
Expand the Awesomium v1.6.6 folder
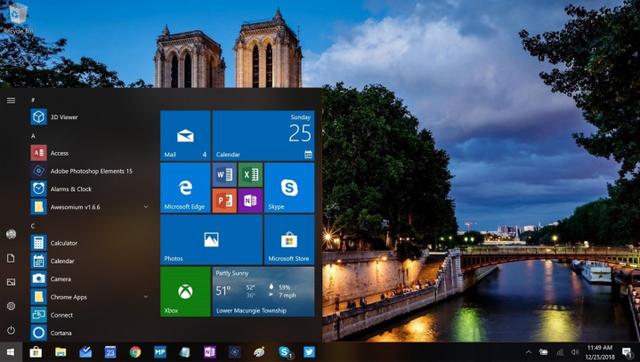(146, 207)
